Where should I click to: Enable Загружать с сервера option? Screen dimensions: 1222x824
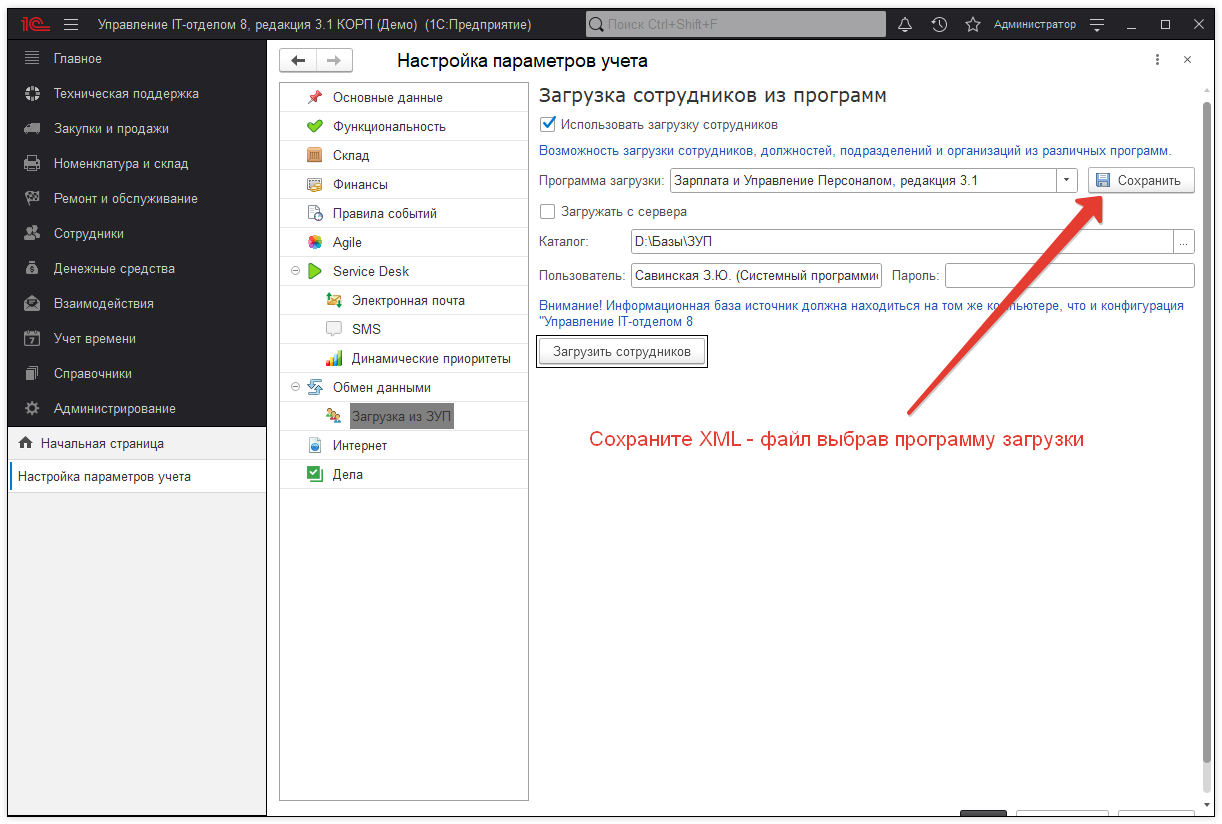[x=547, y=211]
